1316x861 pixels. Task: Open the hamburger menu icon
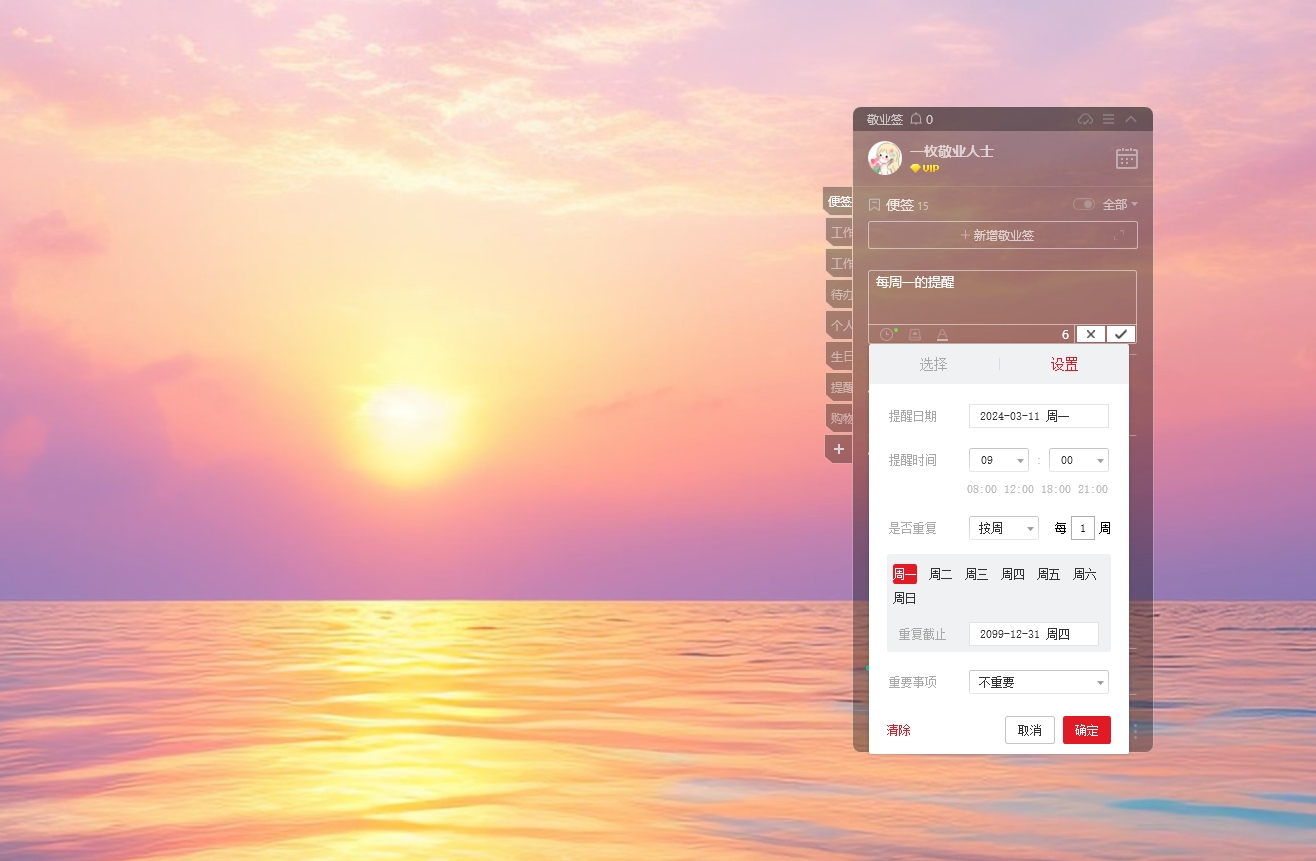click(1108, 119)
